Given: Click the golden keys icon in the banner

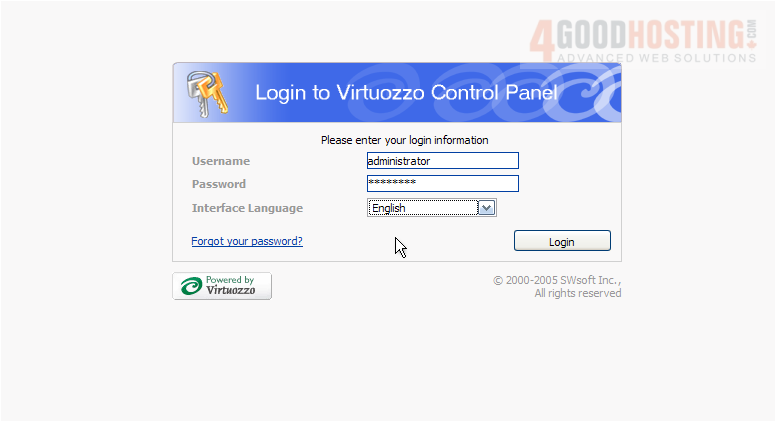Looking at the screenshot, I should (207, 93).
